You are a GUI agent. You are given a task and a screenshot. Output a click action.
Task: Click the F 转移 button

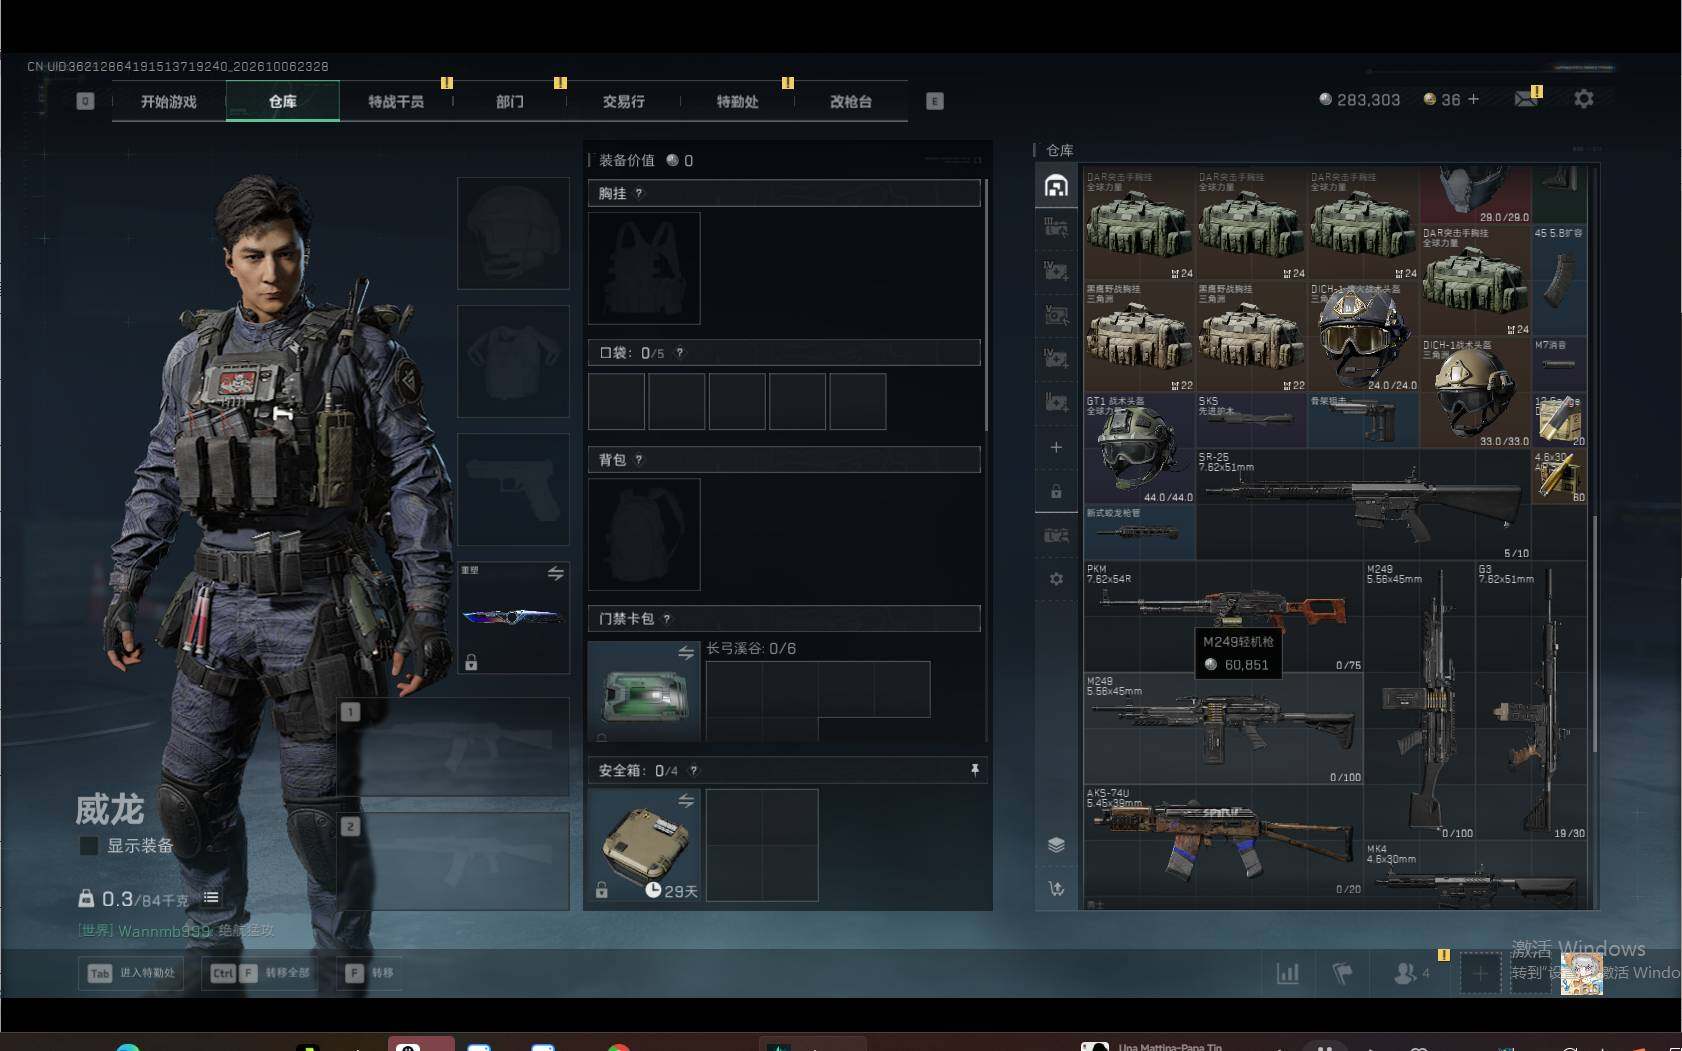pos(369,973)
